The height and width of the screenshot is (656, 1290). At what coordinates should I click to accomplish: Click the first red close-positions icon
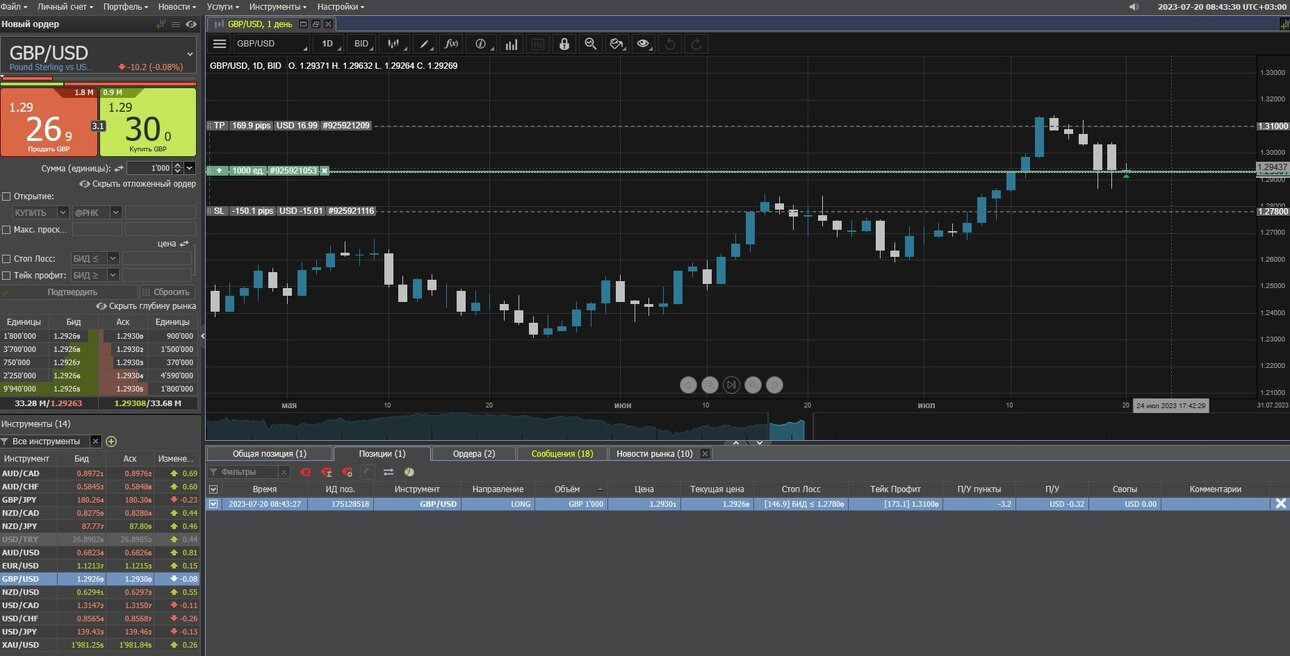tap(306, 472)
